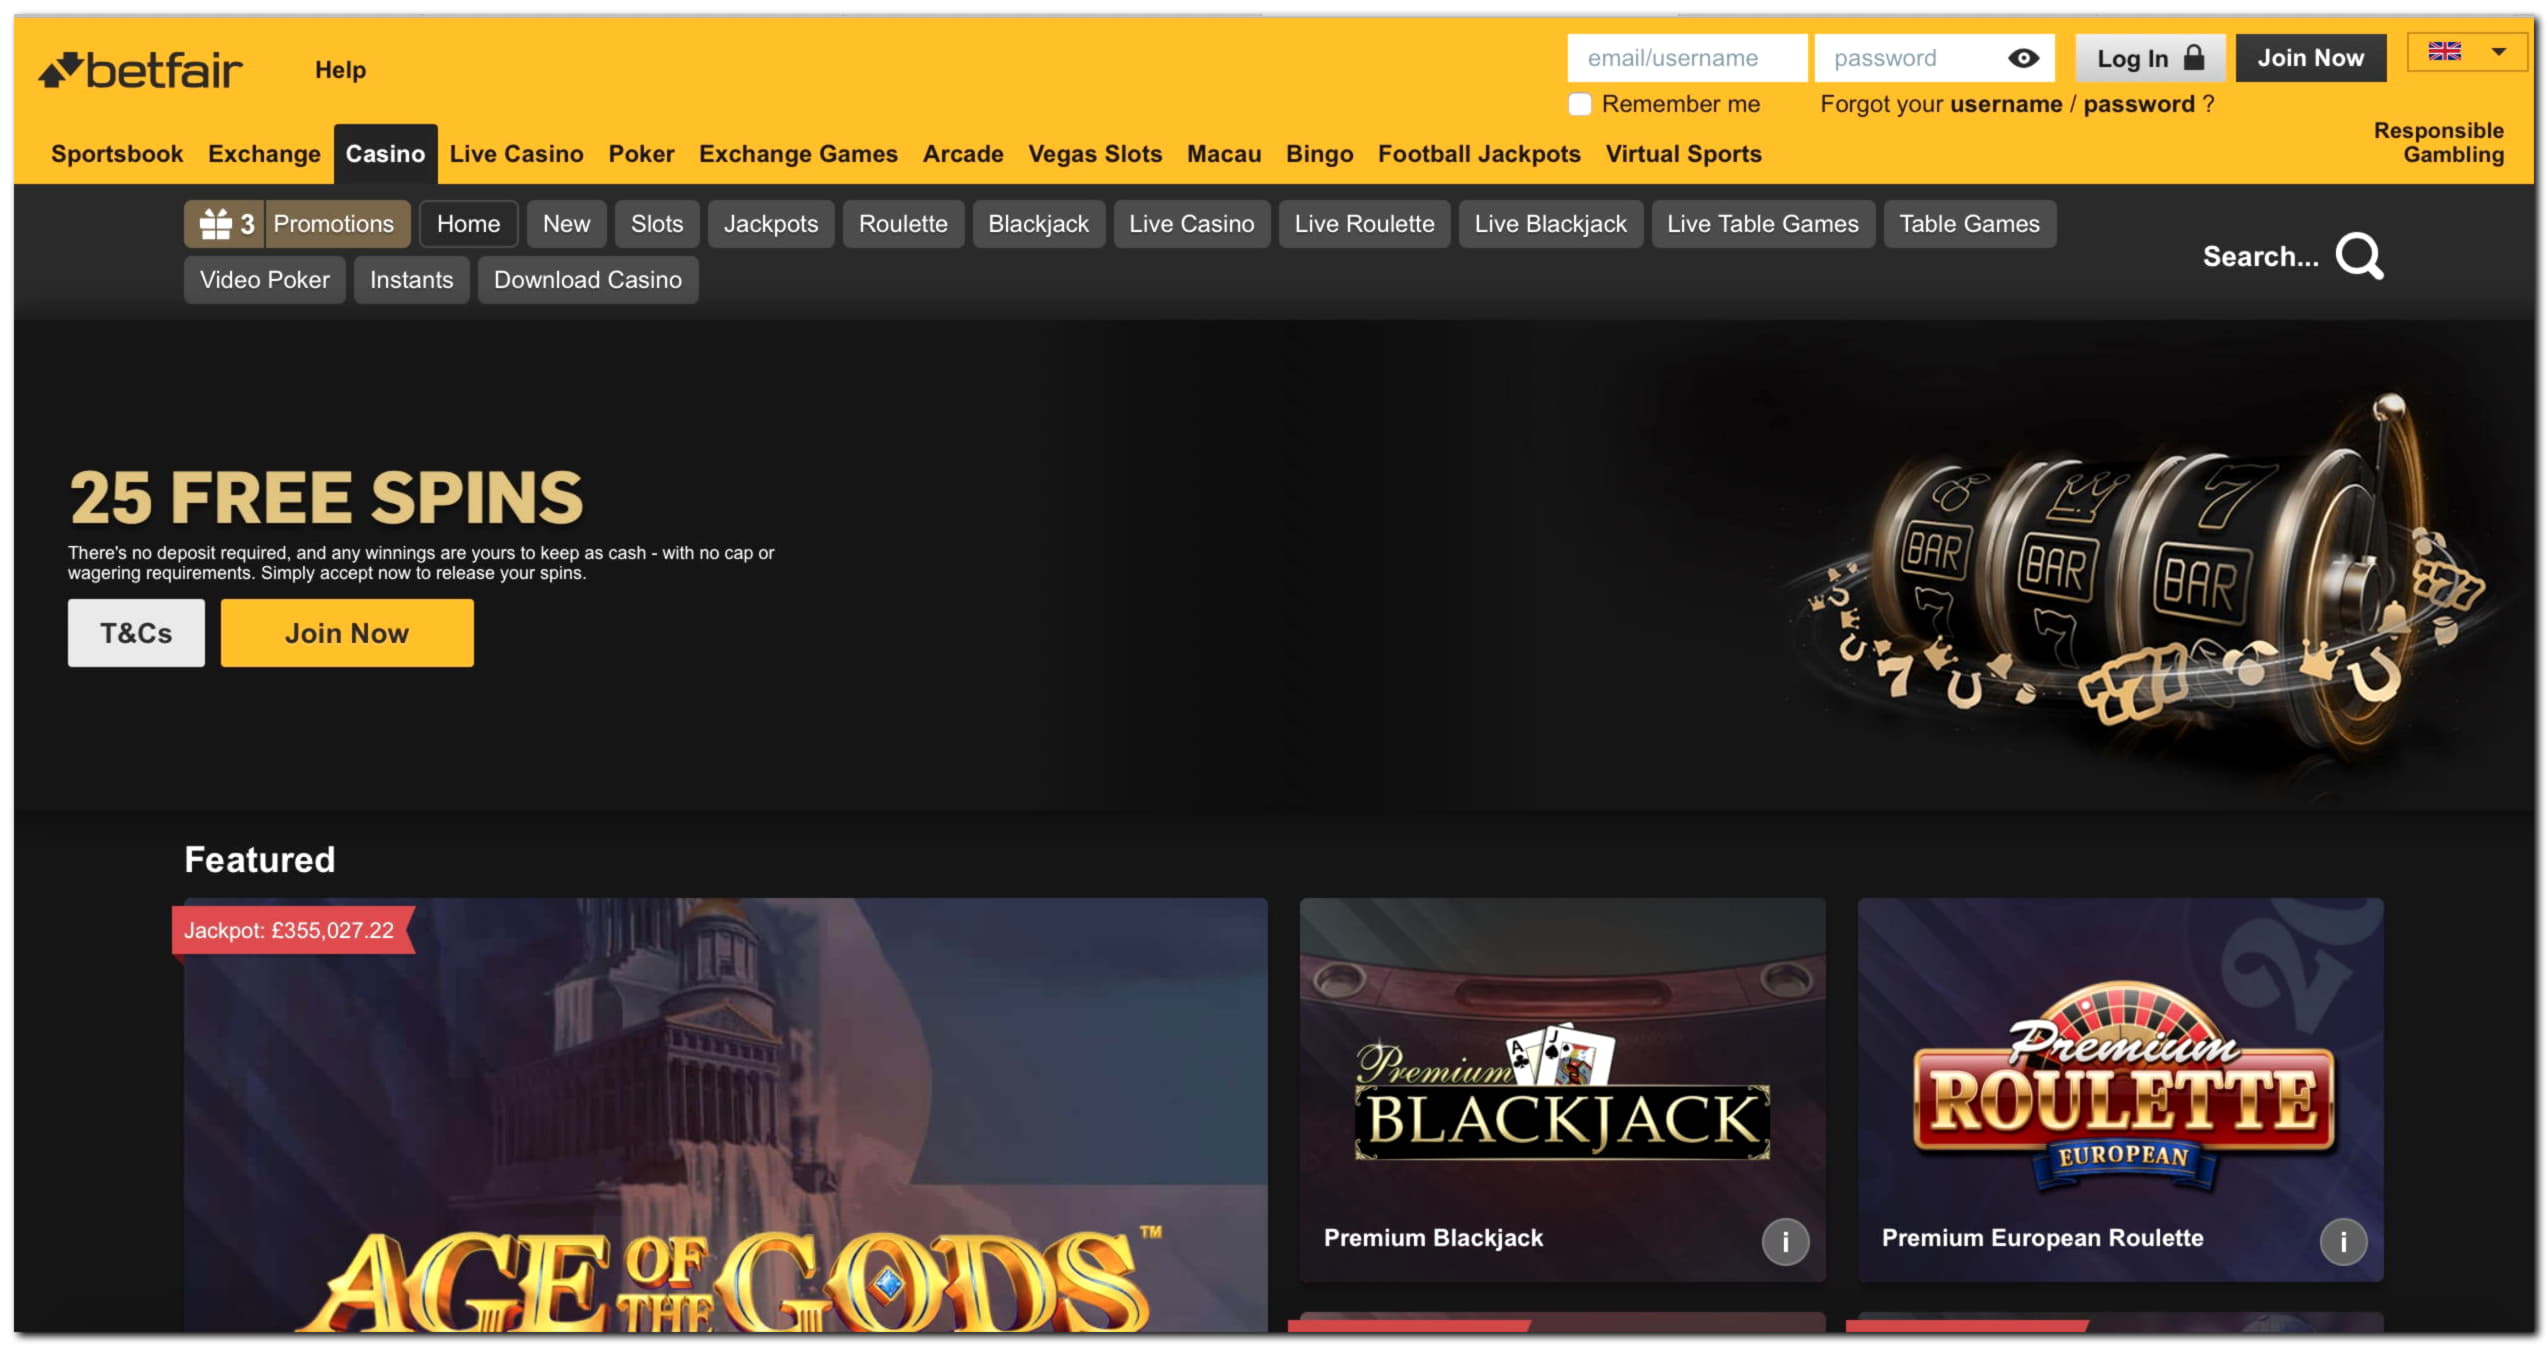Click the password input field
This screenshot has width=2548, height=1346.
[1934, 58]
